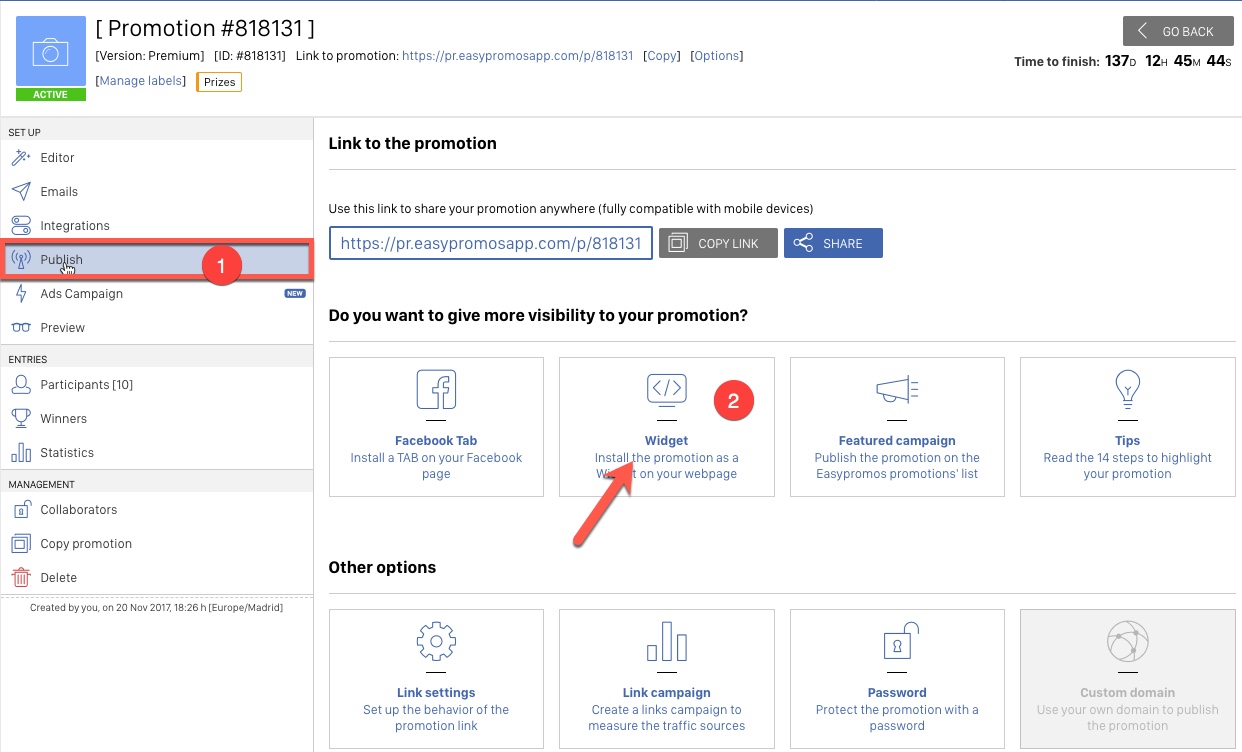Click the Preview glasses icon
Viewport: 1242px width, 752px height.
(x=21, y=328)
